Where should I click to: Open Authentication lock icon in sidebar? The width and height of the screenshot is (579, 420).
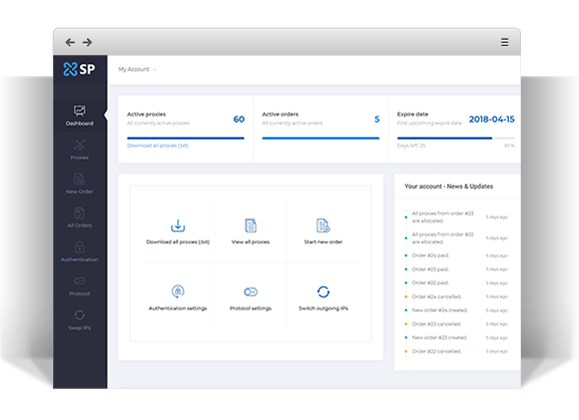[79, 247]
